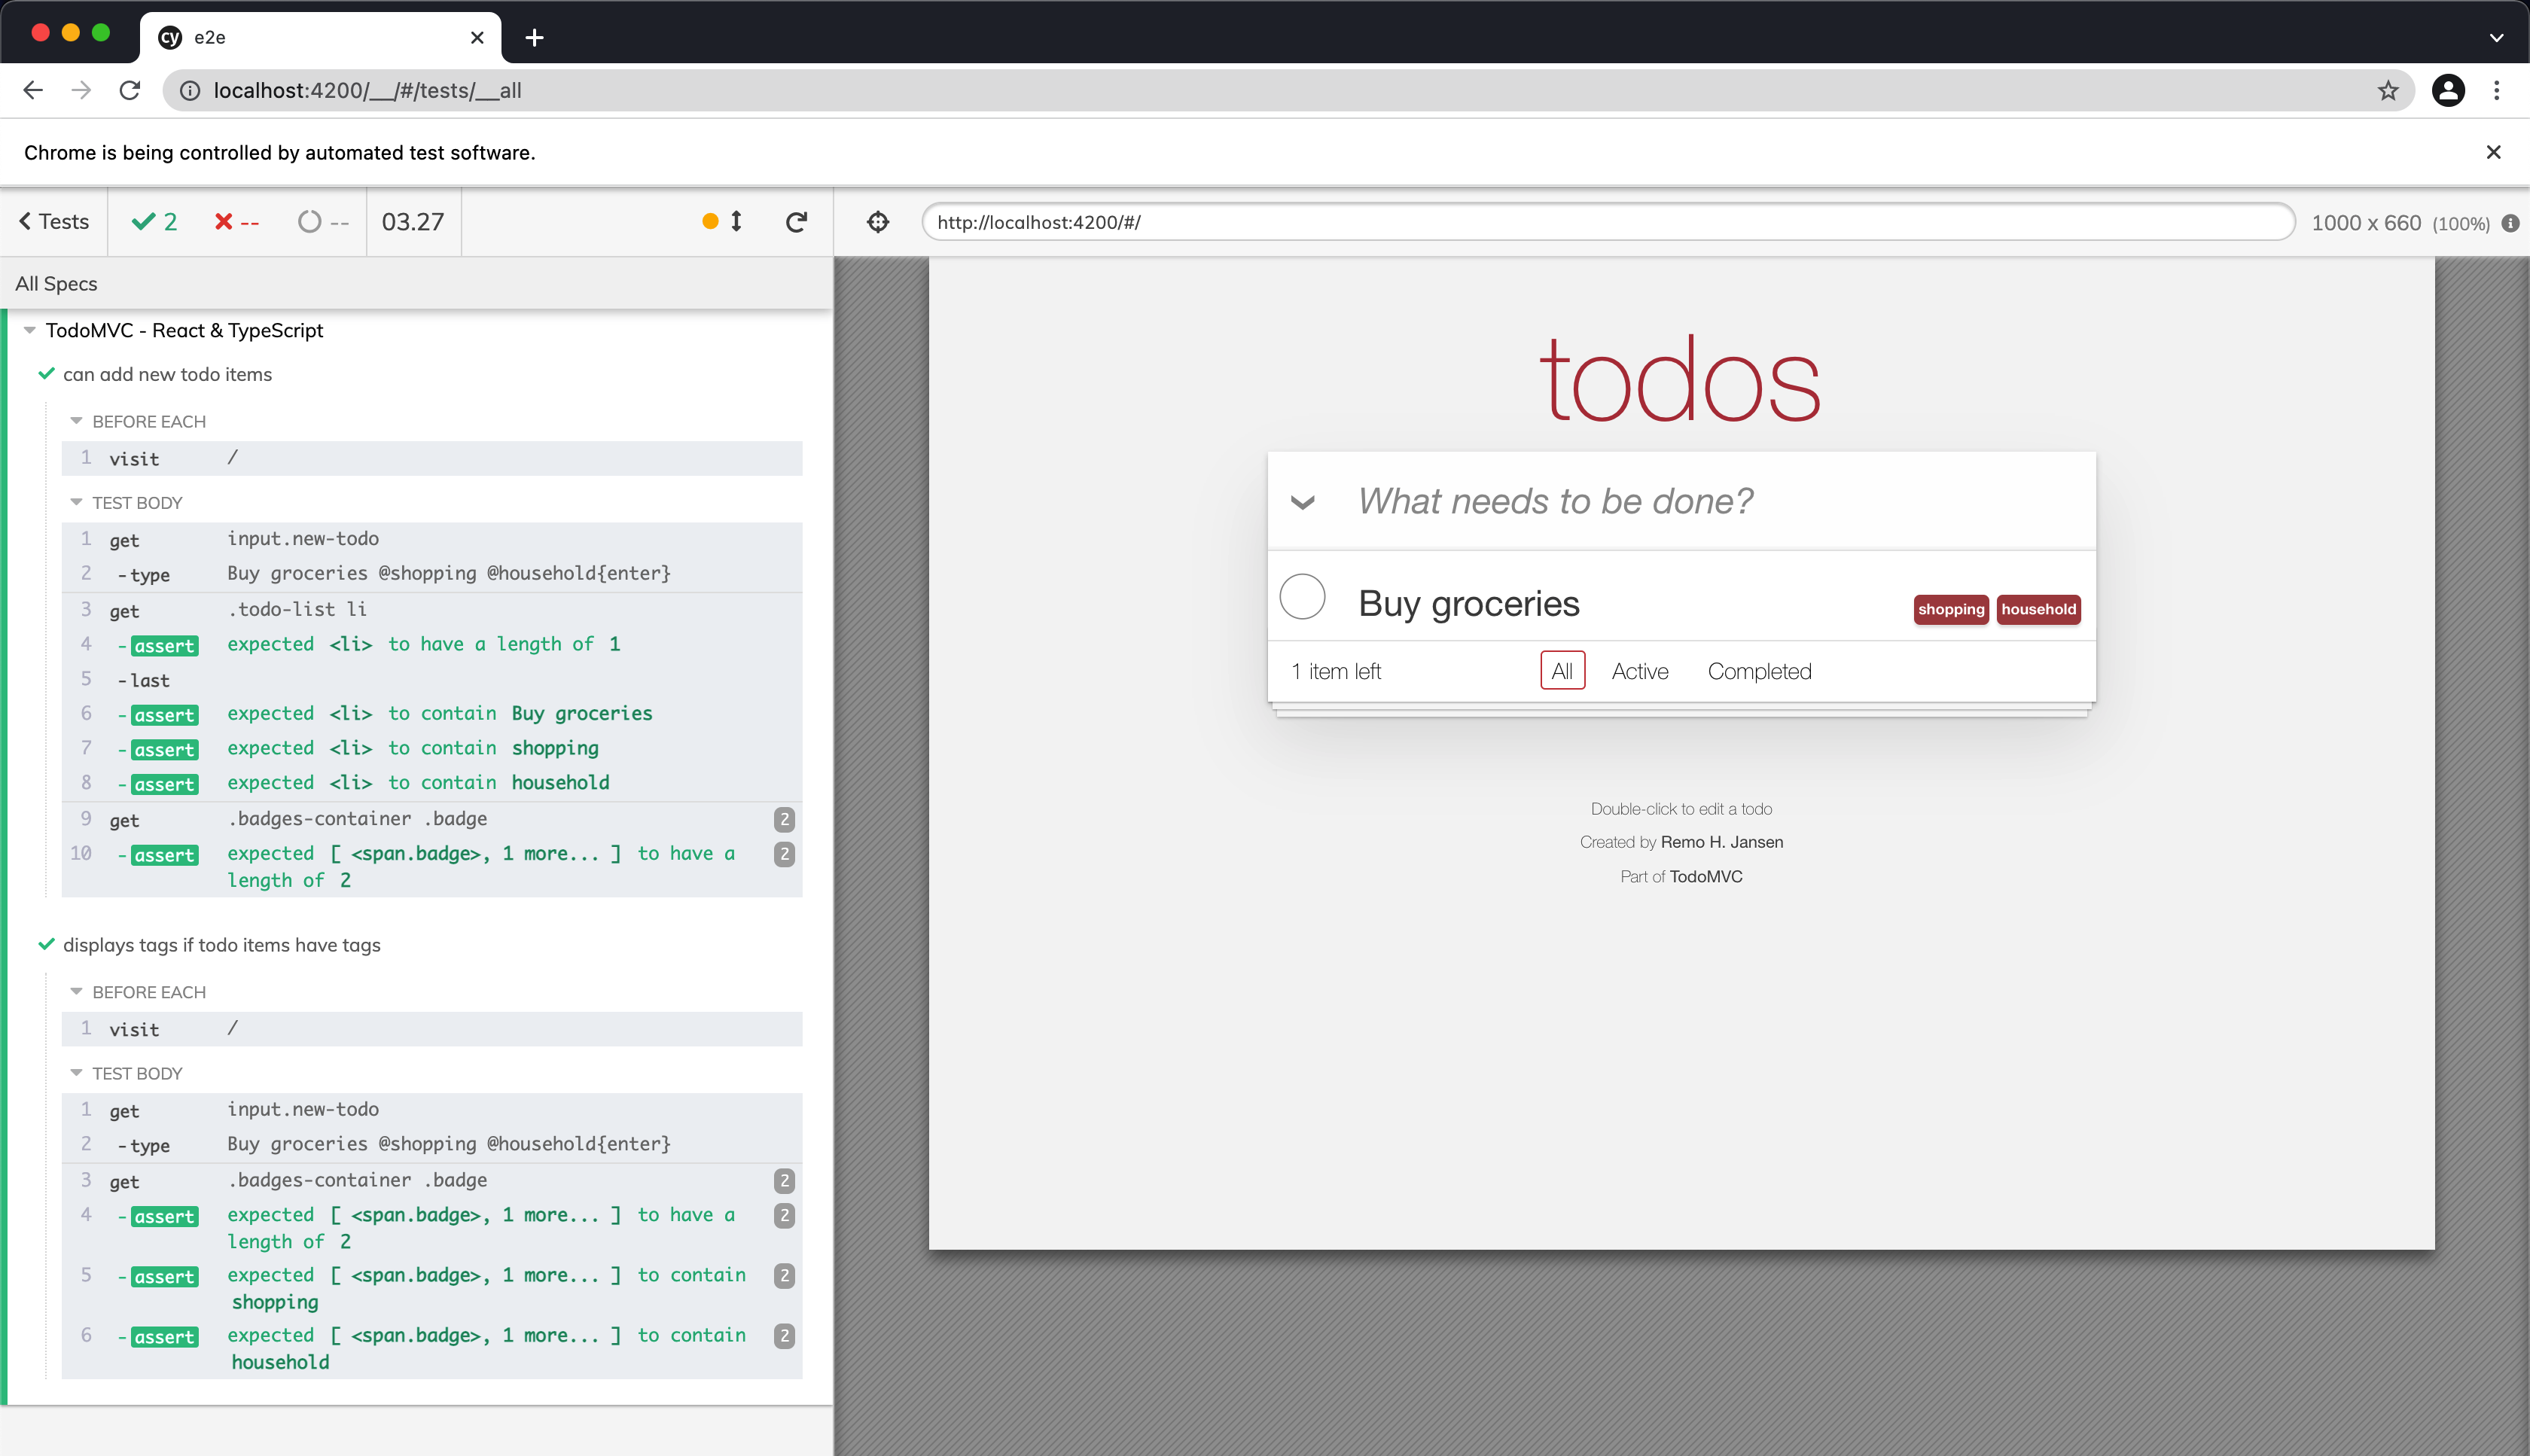This screenshot has width=2530, height=1456.
Task: Toggle all todos complete chevron
Action: (1302, 502)
